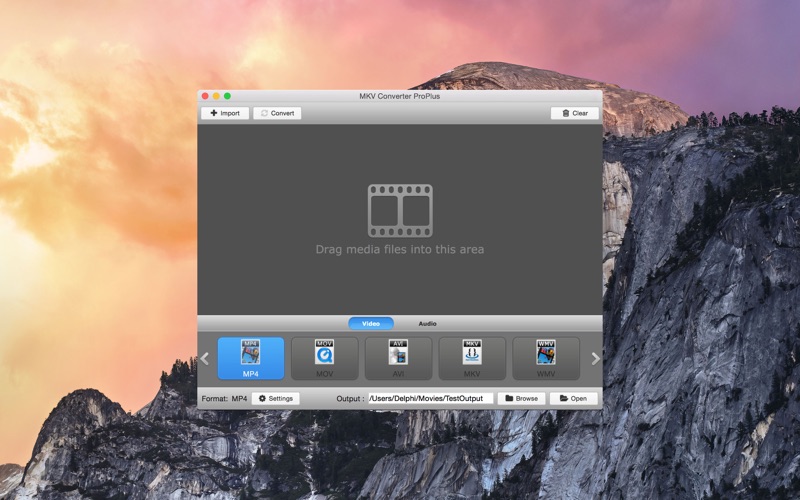Click "Drag media files into this area" text
The image size is (800, 500).
400,249
